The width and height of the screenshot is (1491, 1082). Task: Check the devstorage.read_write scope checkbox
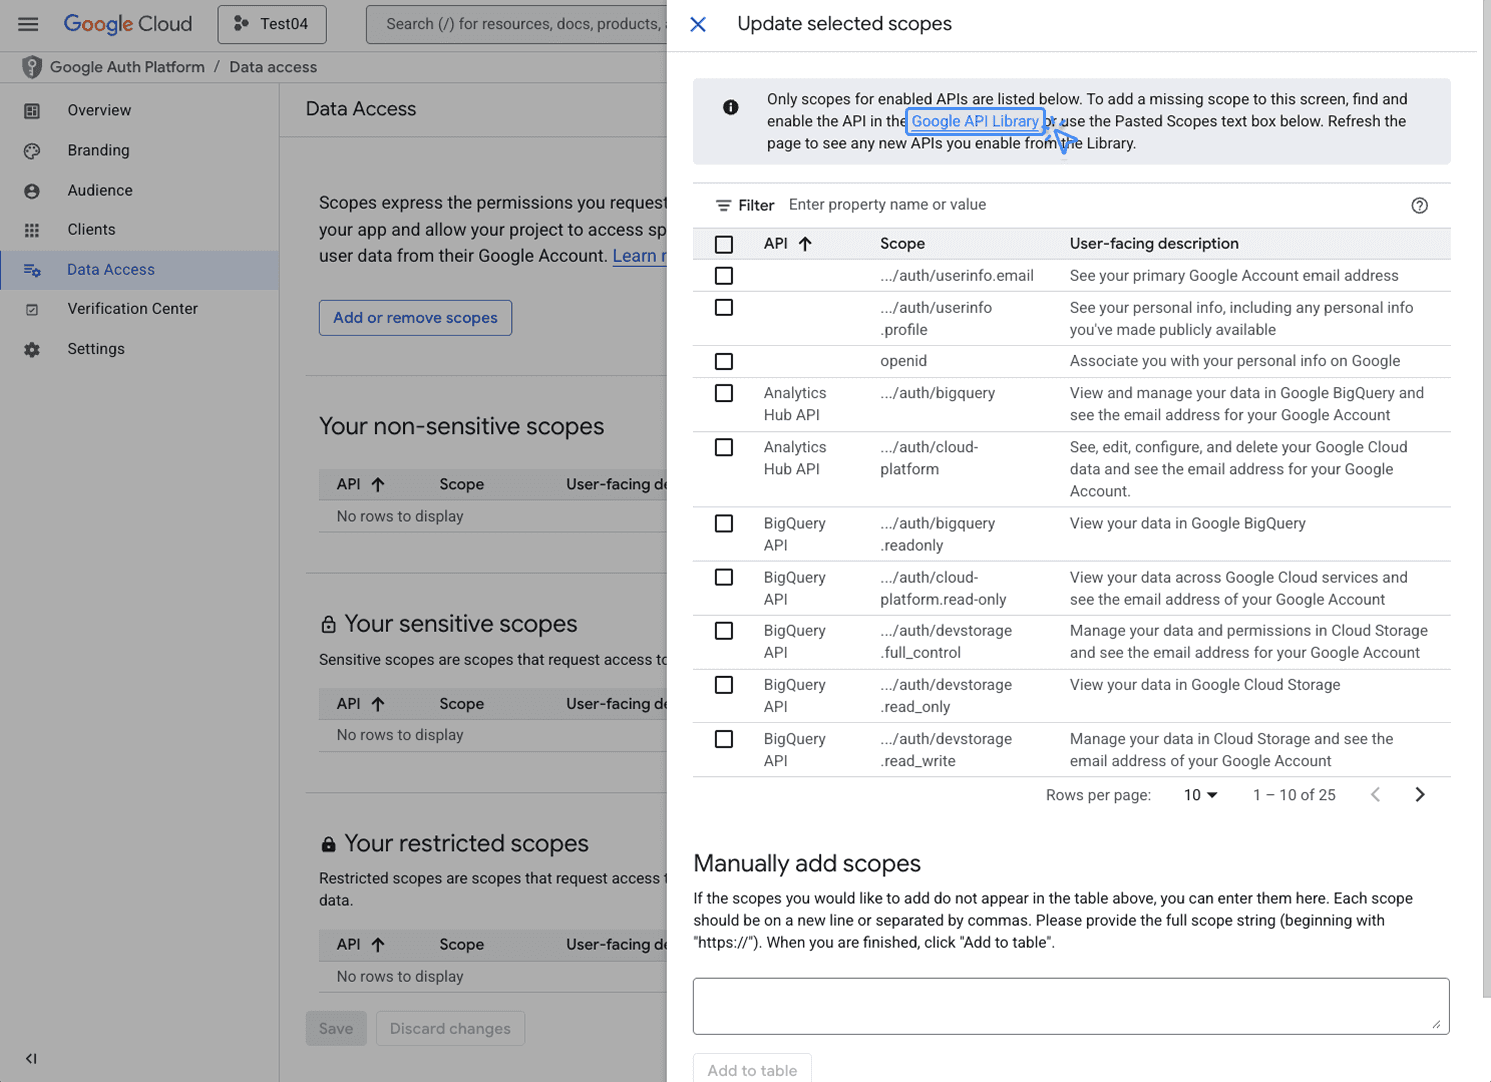click(724, 739)
